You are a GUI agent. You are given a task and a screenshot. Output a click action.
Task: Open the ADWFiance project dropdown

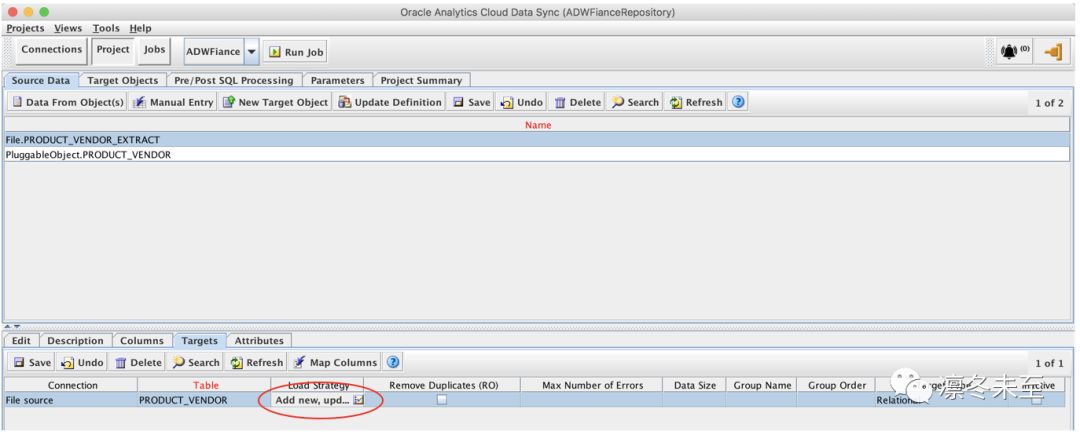pos(251,52)
